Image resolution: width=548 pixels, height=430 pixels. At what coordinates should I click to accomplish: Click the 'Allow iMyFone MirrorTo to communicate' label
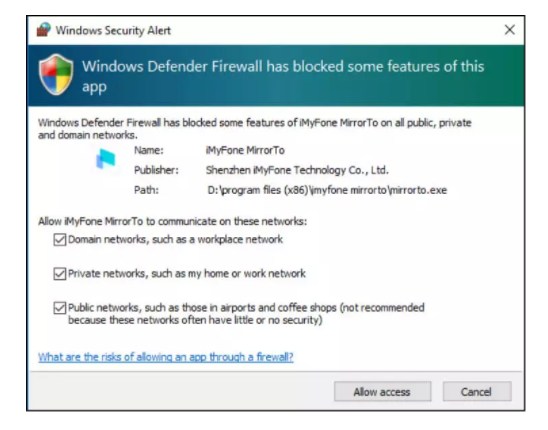pos(173,221)
